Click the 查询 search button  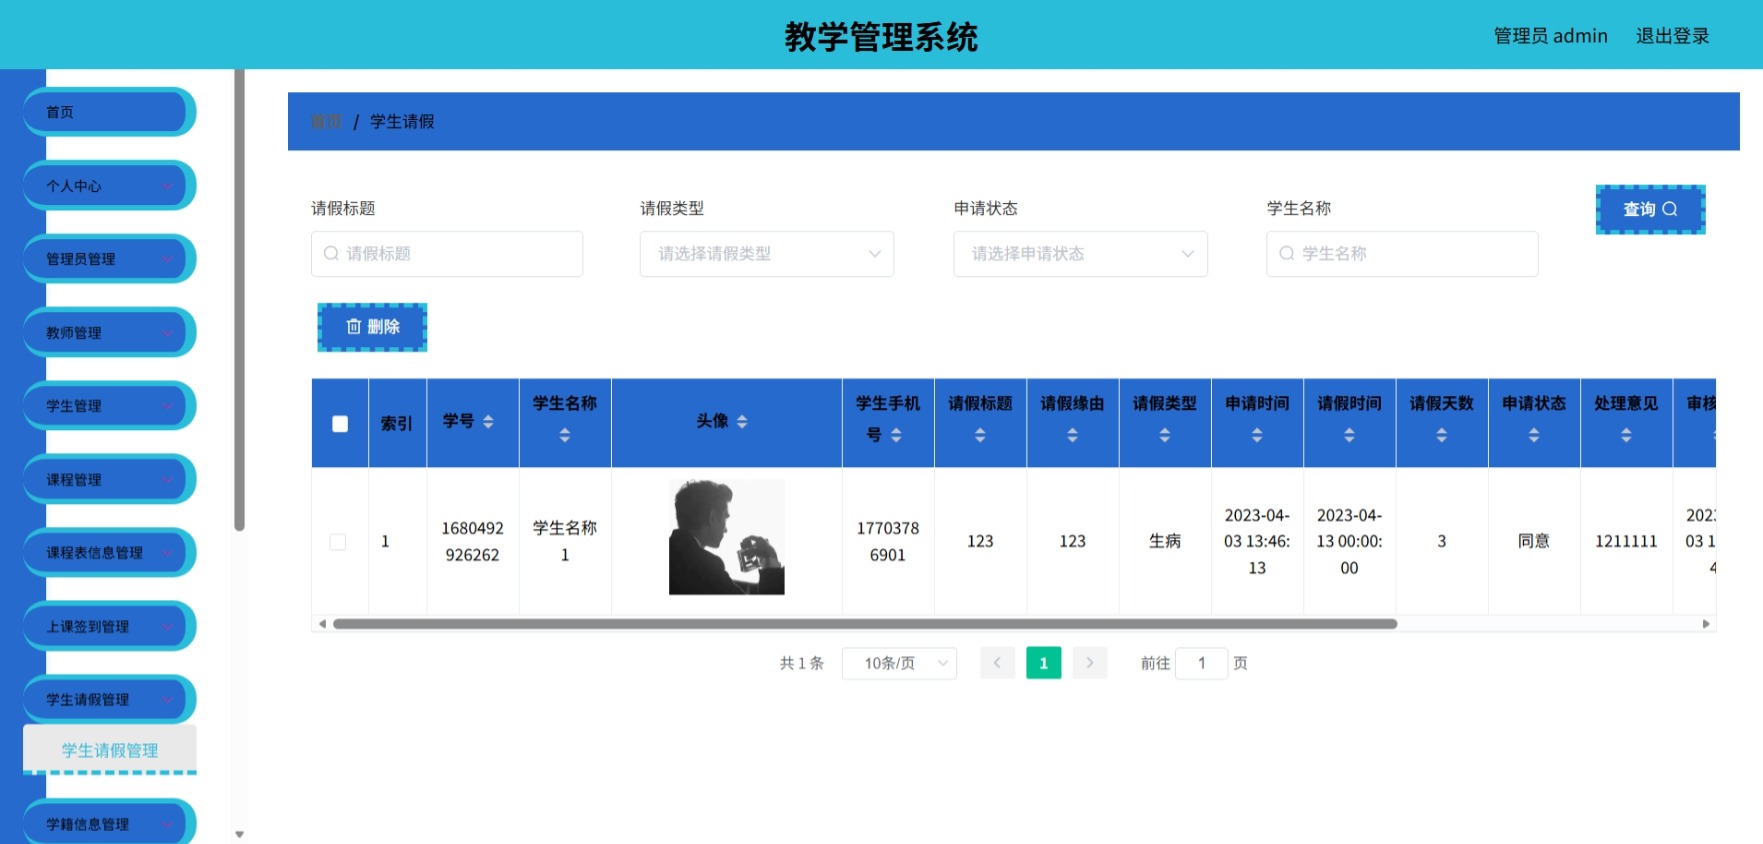[x=1650, y=209]
